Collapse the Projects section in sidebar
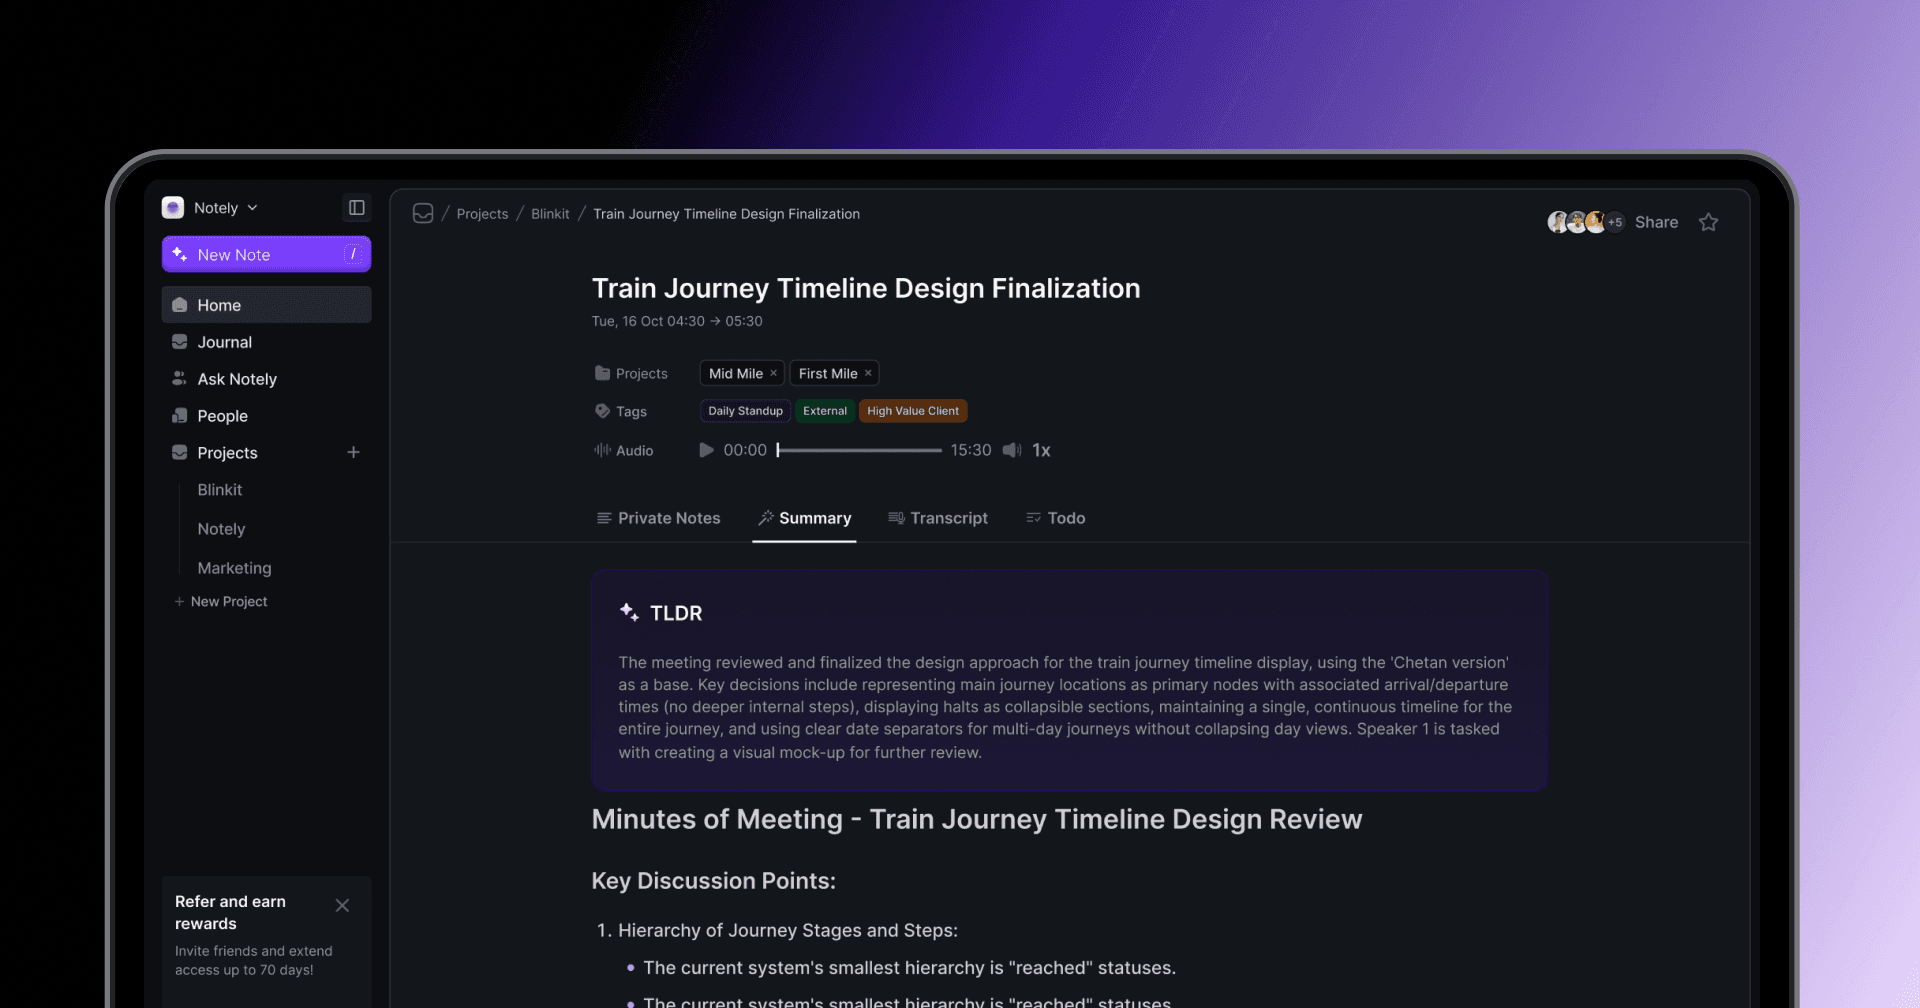The width and height of the screenshot is (1920, 1008). 227,453
